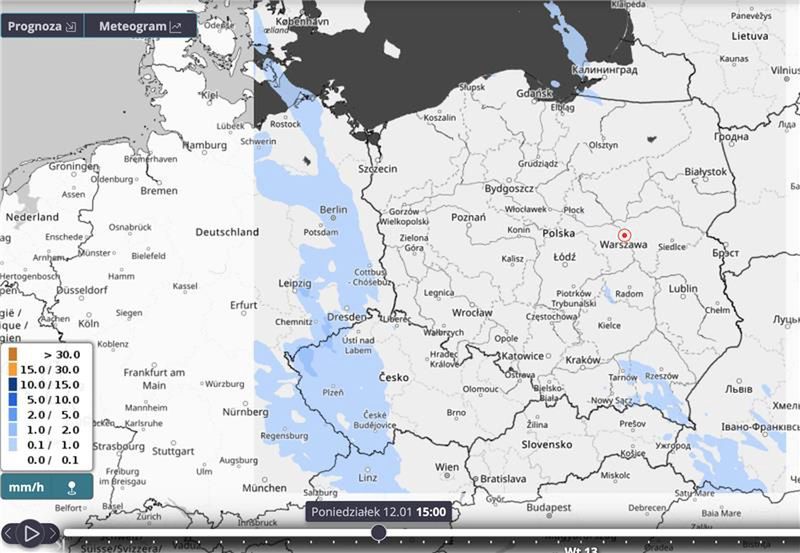
Task: Open the Meteogram tab
Action: pos(140,26)
